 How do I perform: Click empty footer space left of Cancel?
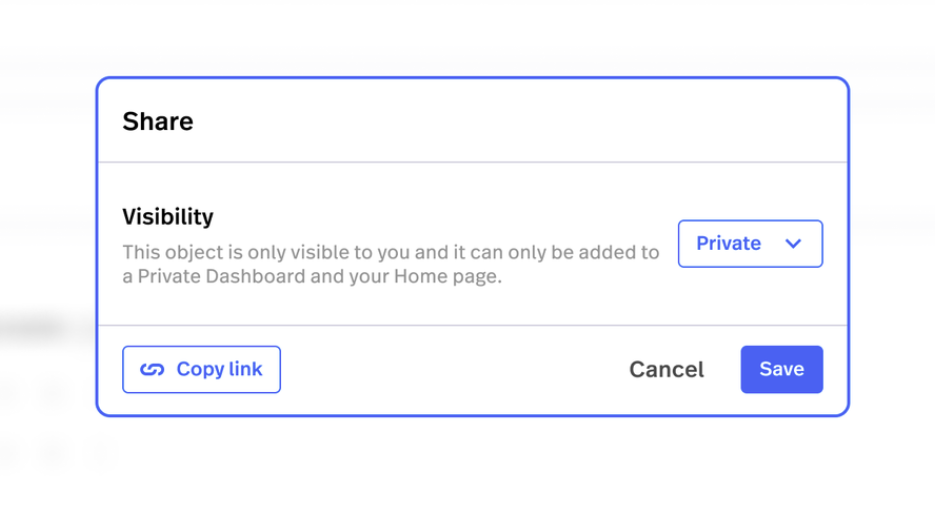pyautogui.click(x=450, y=370)
